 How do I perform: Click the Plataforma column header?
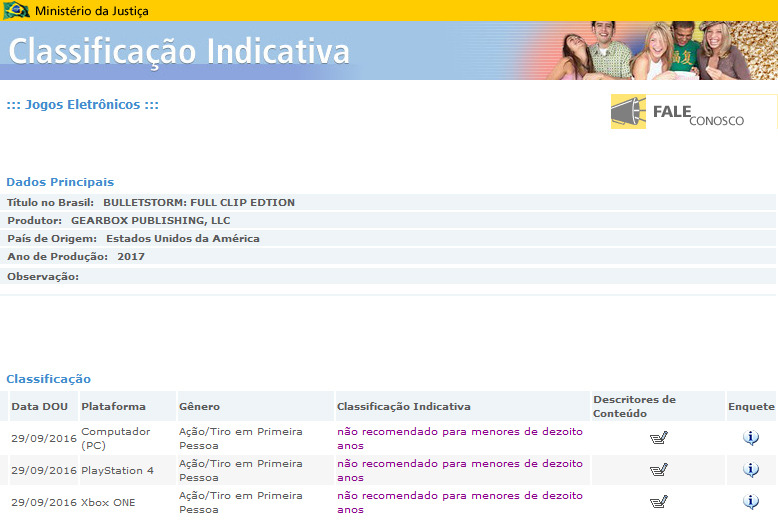pos(113,406)
